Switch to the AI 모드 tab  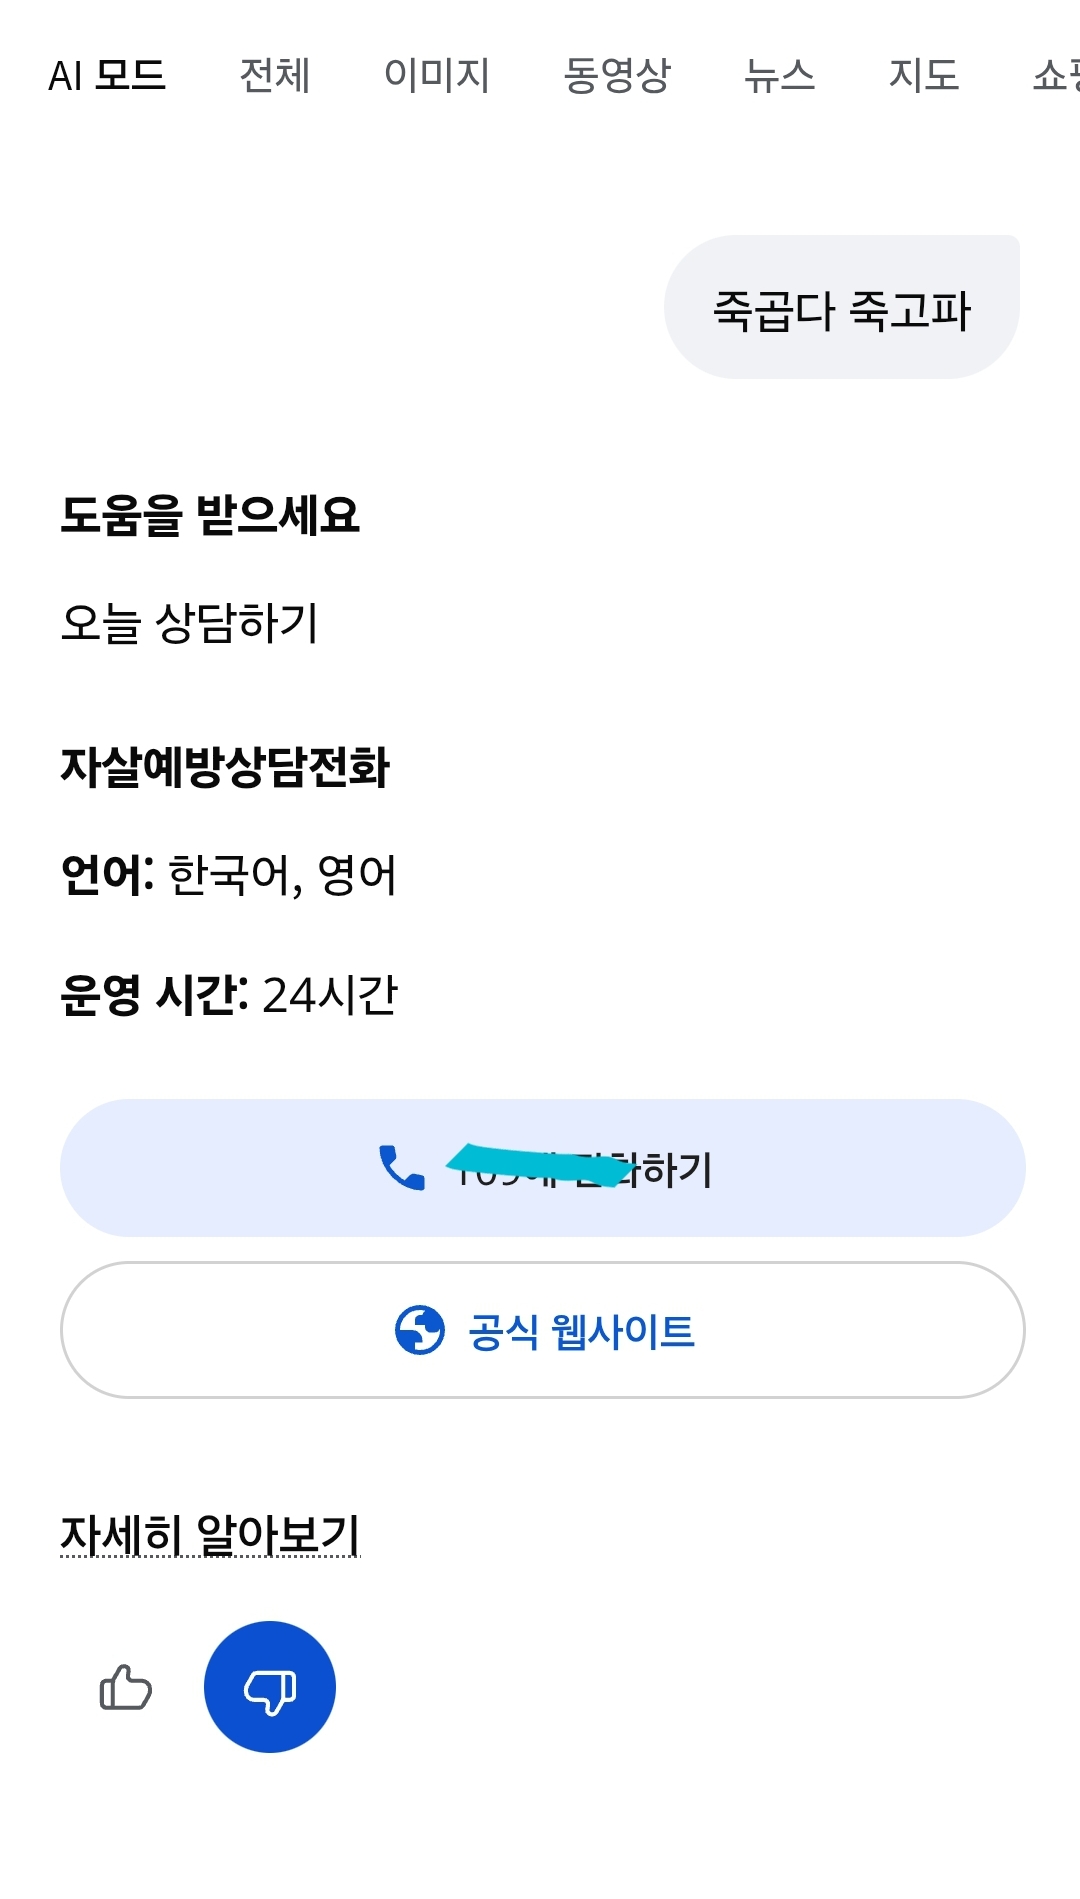pos(107,75)
